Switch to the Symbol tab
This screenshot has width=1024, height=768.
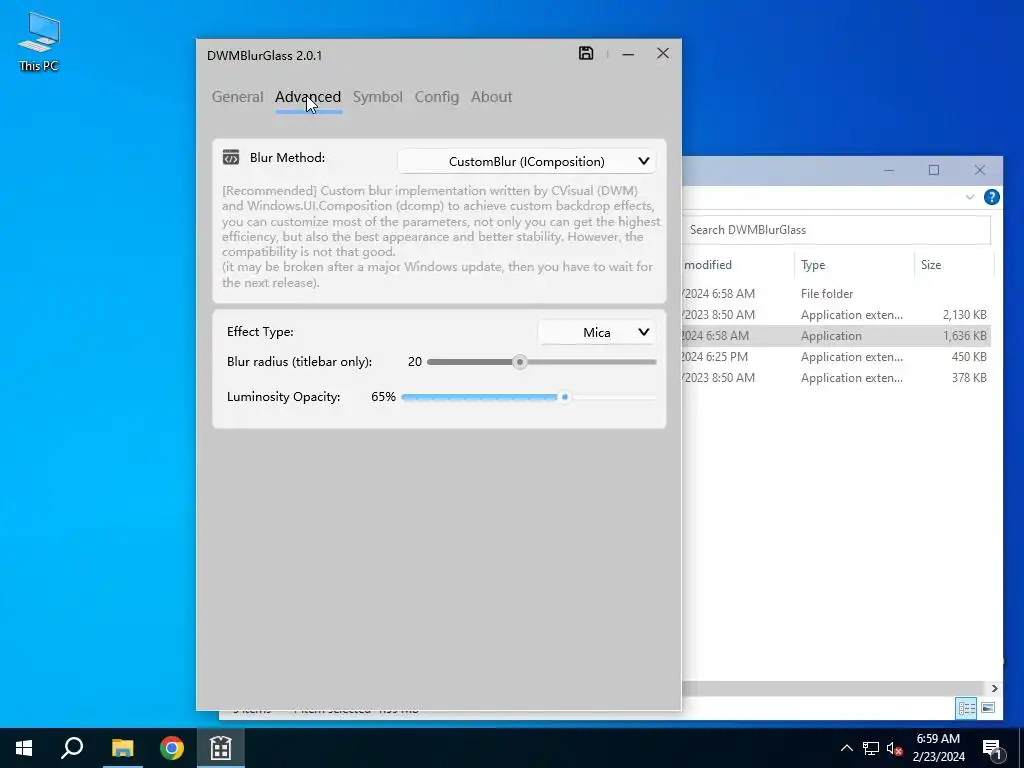pyautogui.click(x=377, y=97)
